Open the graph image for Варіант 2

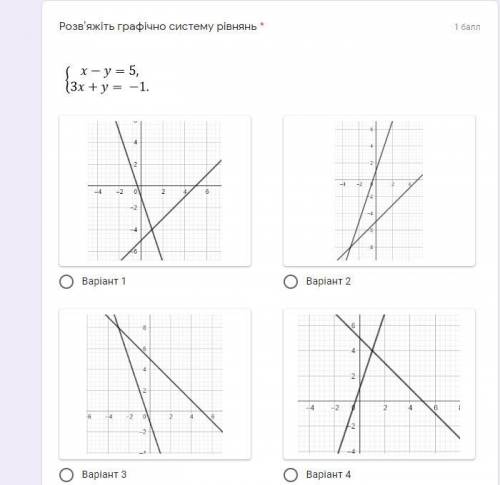pos(379,191)
